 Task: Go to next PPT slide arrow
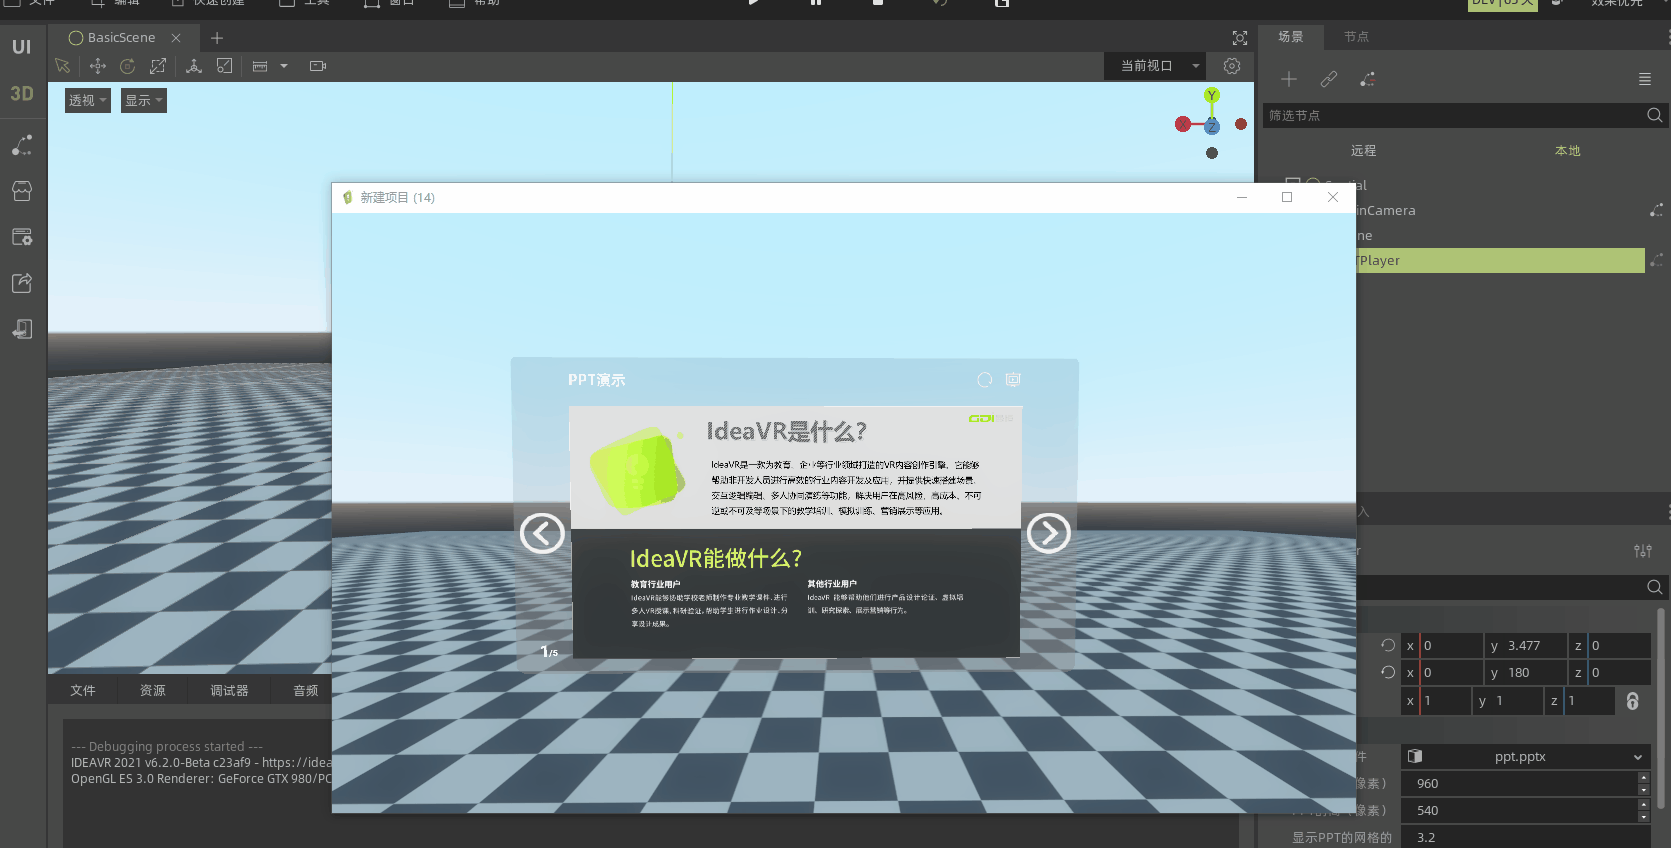click(x=1049, y=533)
